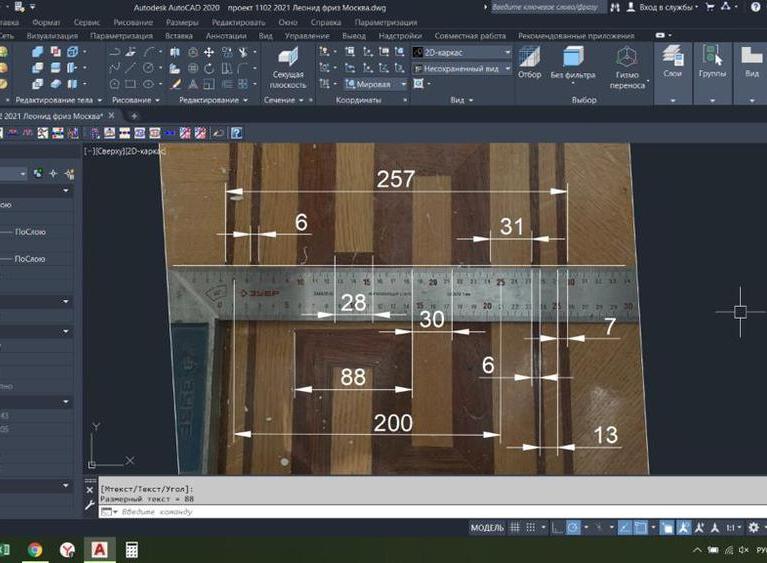The image size is (767, 563).
Task: Toggle ortho mode in the status bar
Action: (556, 527)
